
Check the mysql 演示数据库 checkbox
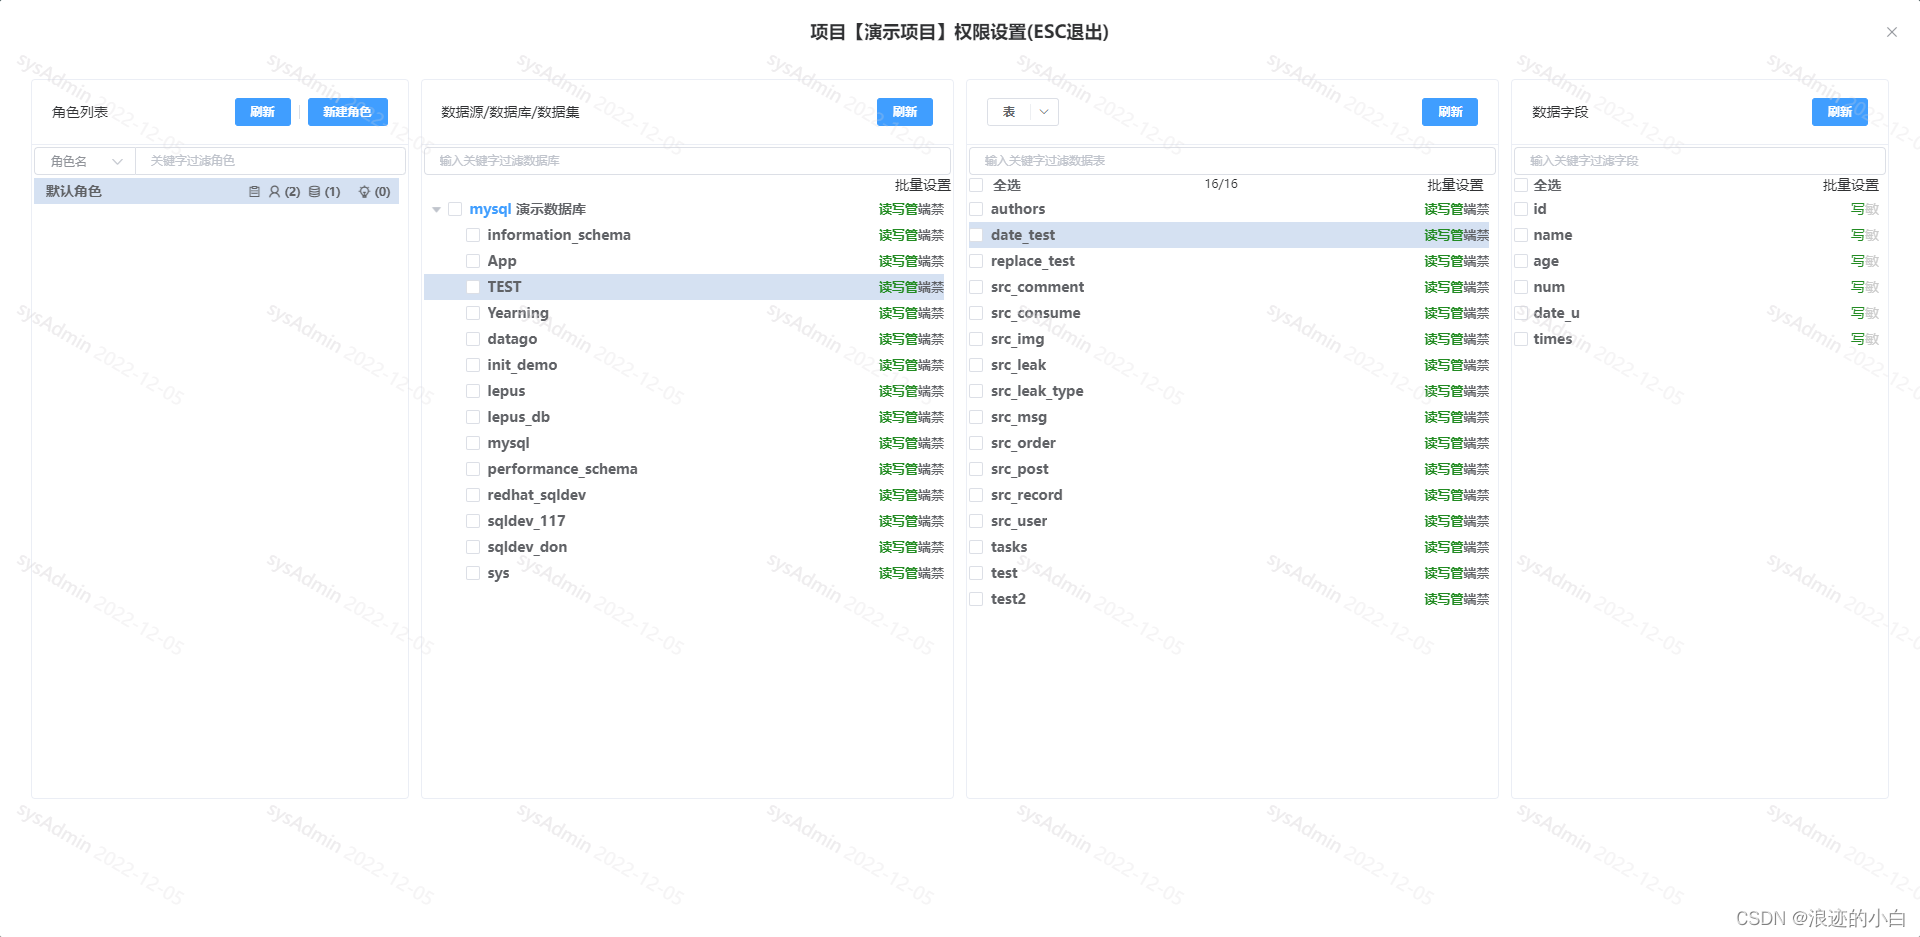455,209
